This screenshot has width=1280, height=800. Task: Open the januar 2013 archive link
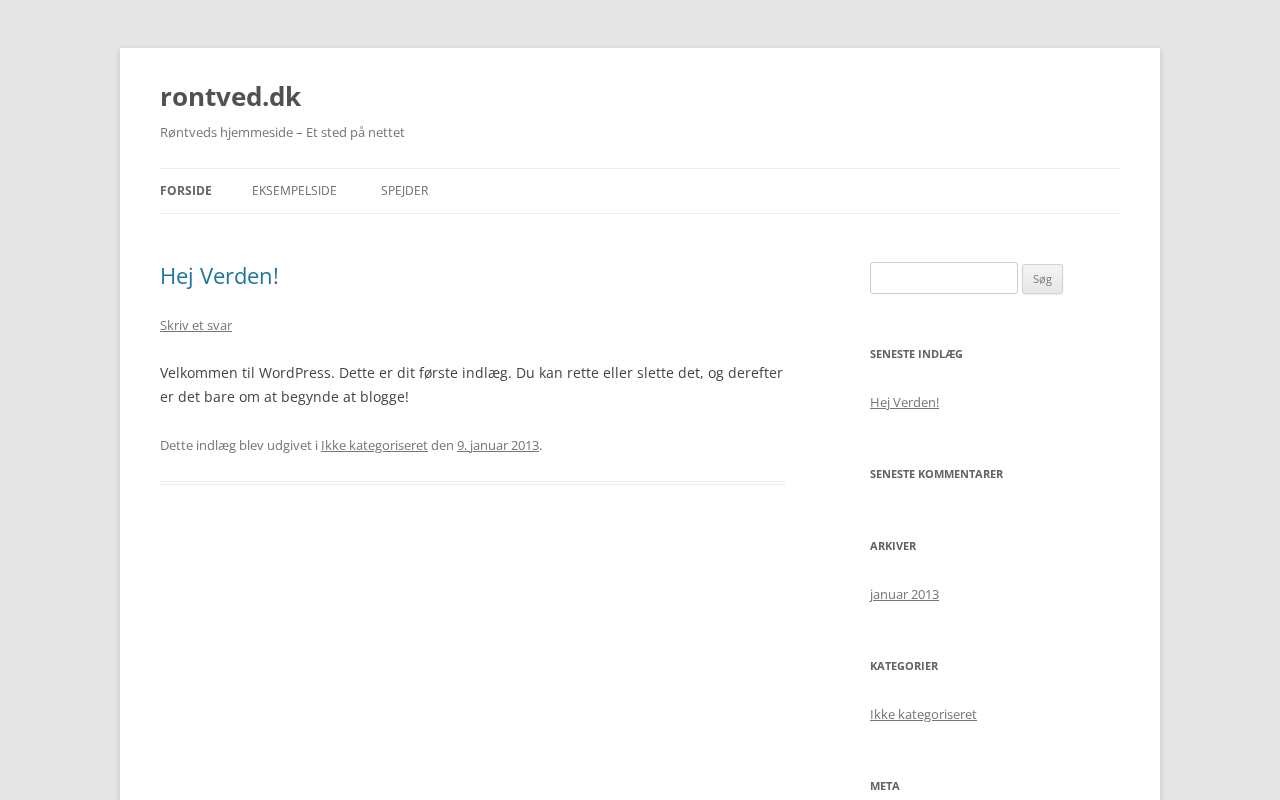904,594
